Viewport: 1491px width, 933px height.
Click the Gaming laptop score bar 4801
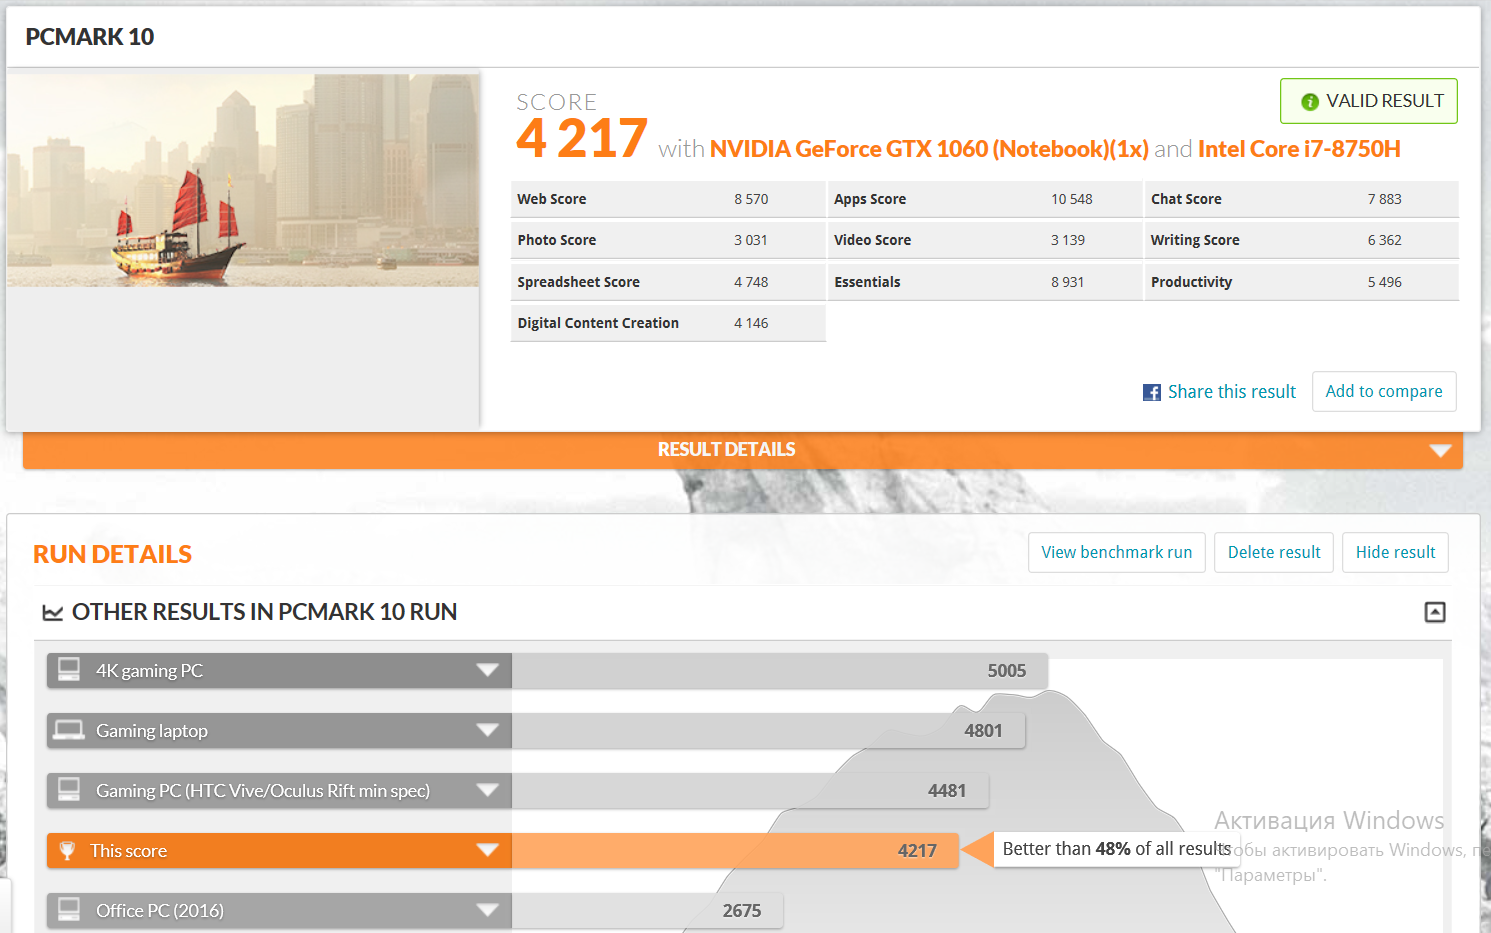[x=769, y=730]
